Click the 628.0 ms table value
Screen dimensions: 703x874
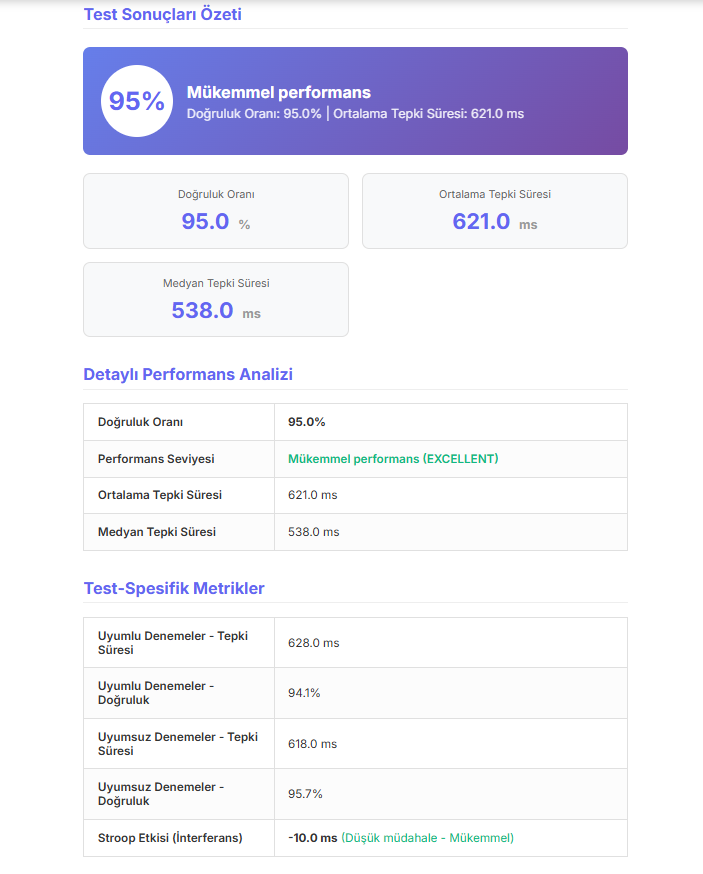pyautogui.click(x=313, y=643)
